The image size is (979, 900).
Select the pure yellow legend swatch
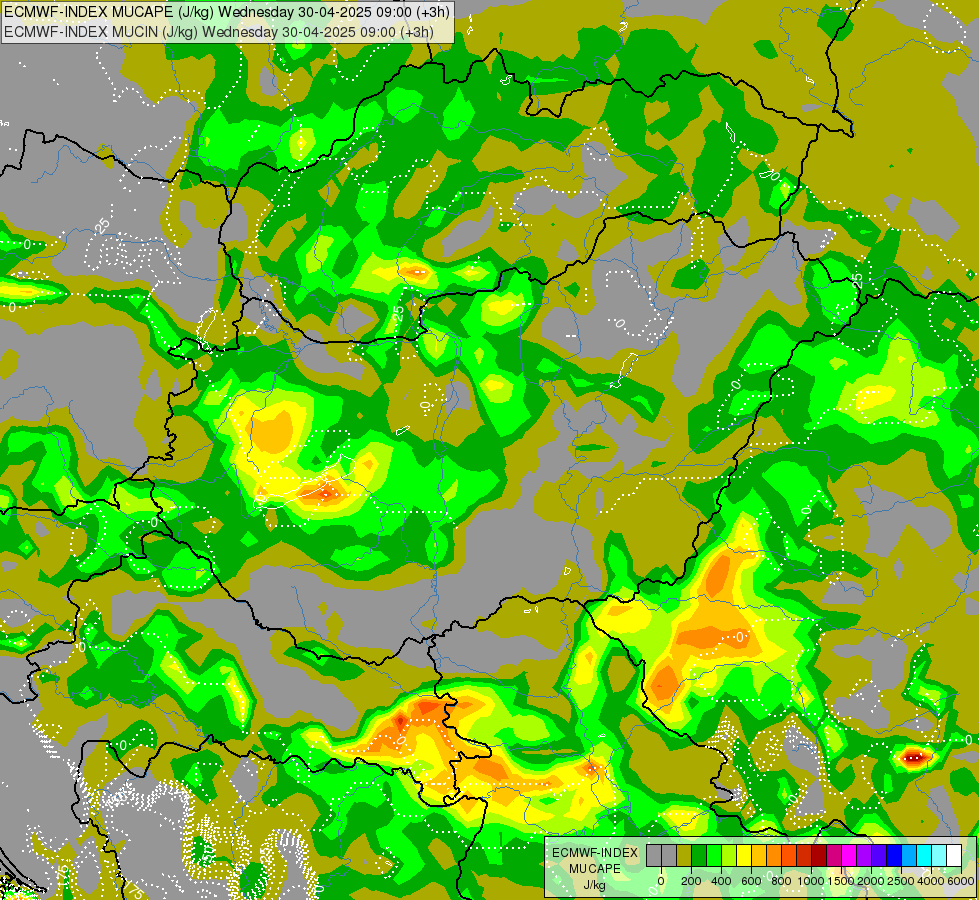pyautogui.click(x=744, y=855)
